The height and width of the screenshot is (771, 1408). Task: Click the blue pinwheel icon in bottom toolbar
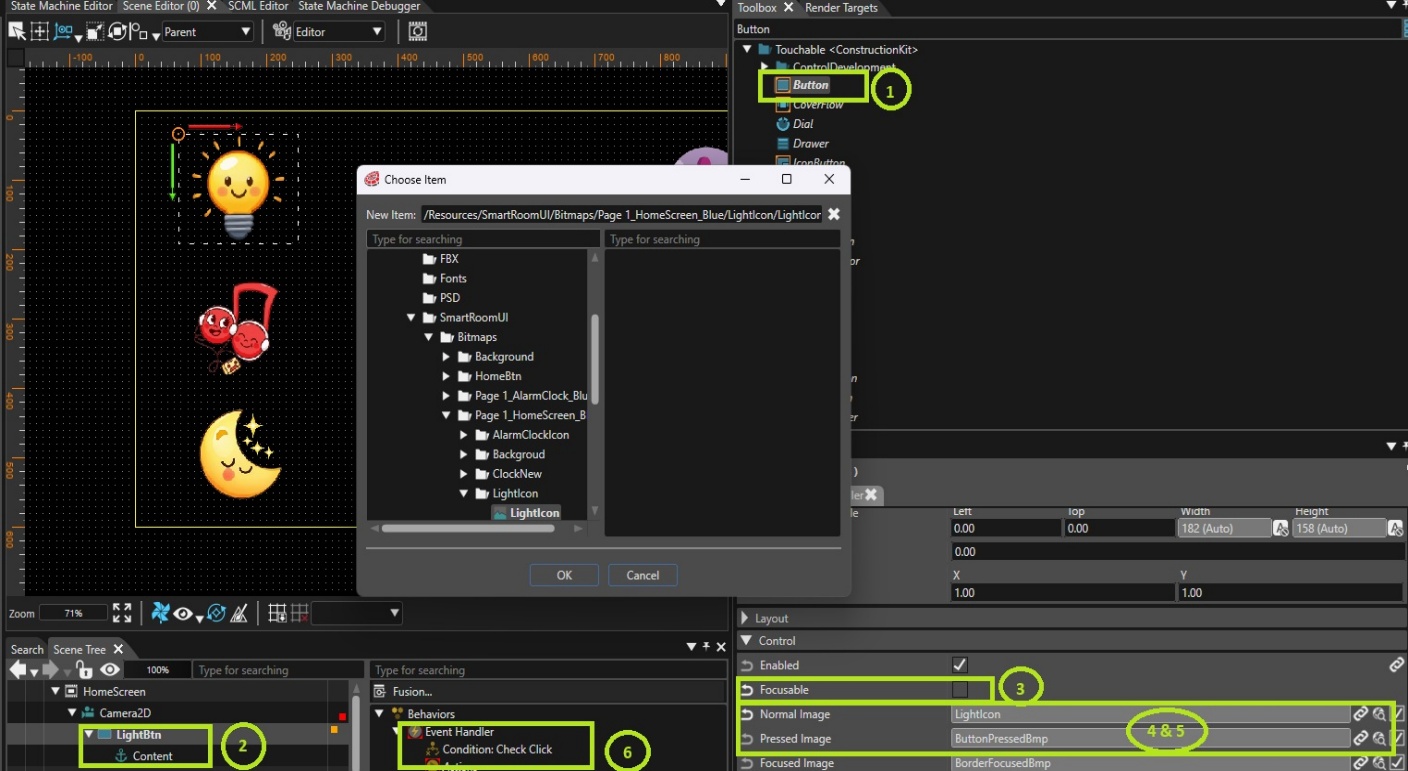160,613
